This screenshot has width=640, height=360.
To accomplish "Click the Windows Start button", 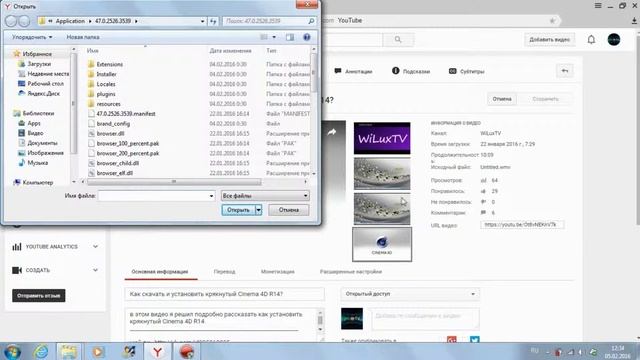I will 12,351.
